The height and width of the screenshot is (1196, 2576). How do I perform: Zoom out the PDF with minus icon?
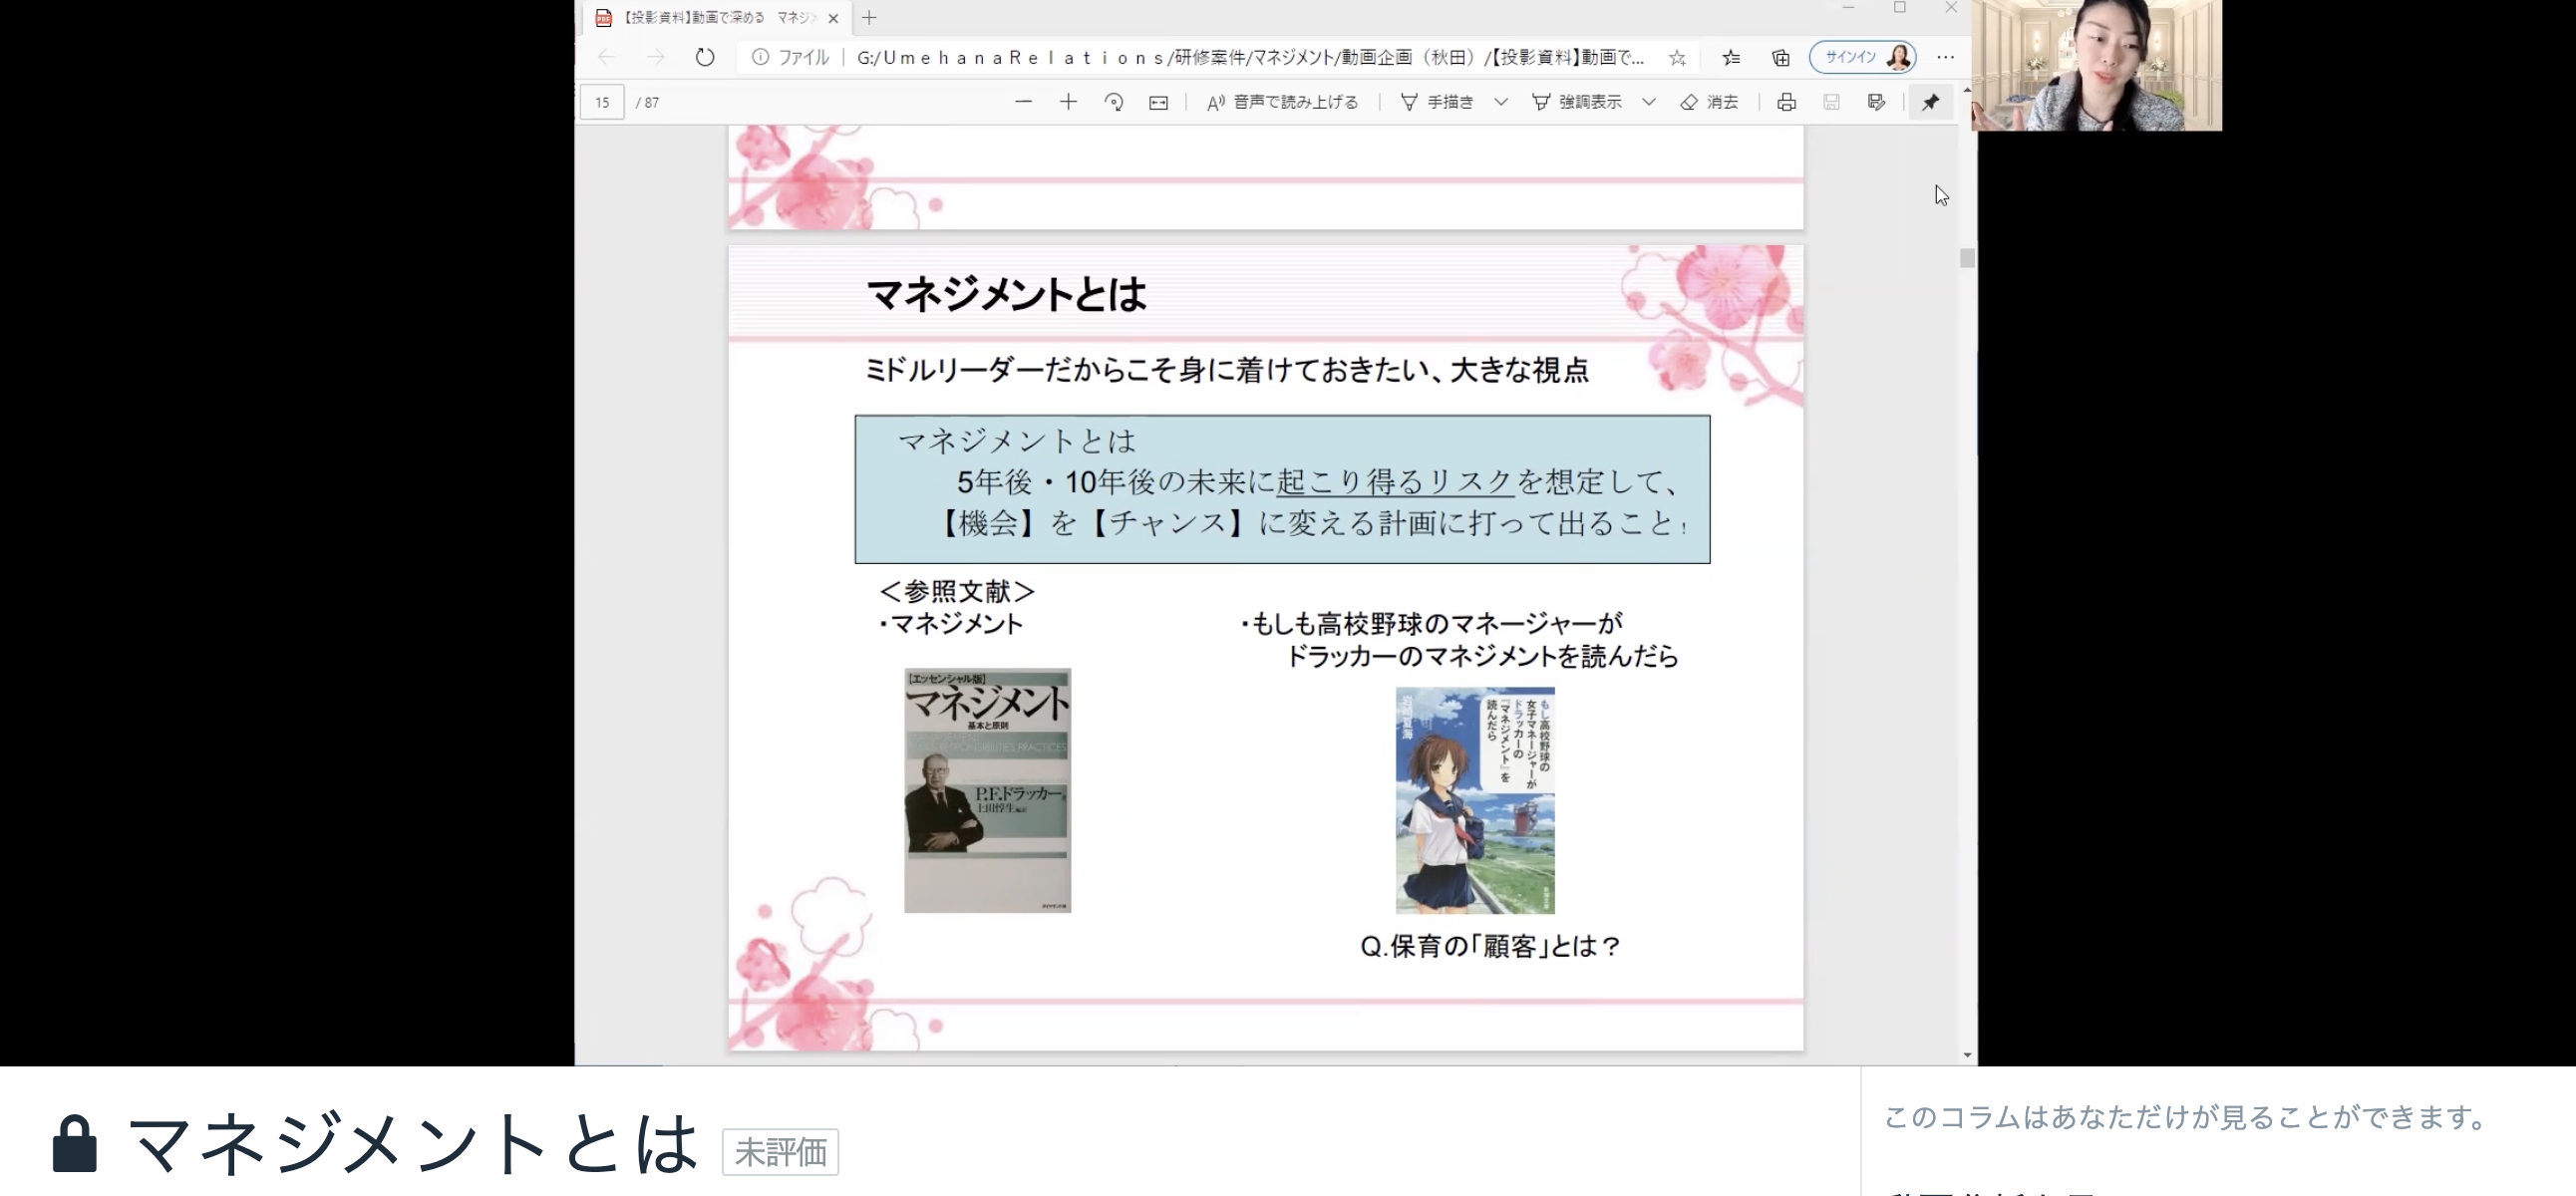(1023, 102)
